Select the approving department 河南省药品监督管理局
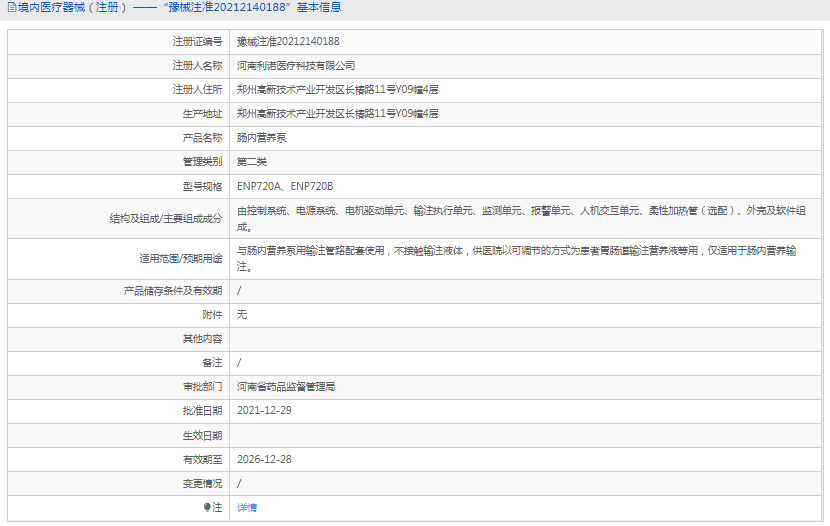Image resolution: width=830 pixels, height=526 pixels. coord(286,386)
